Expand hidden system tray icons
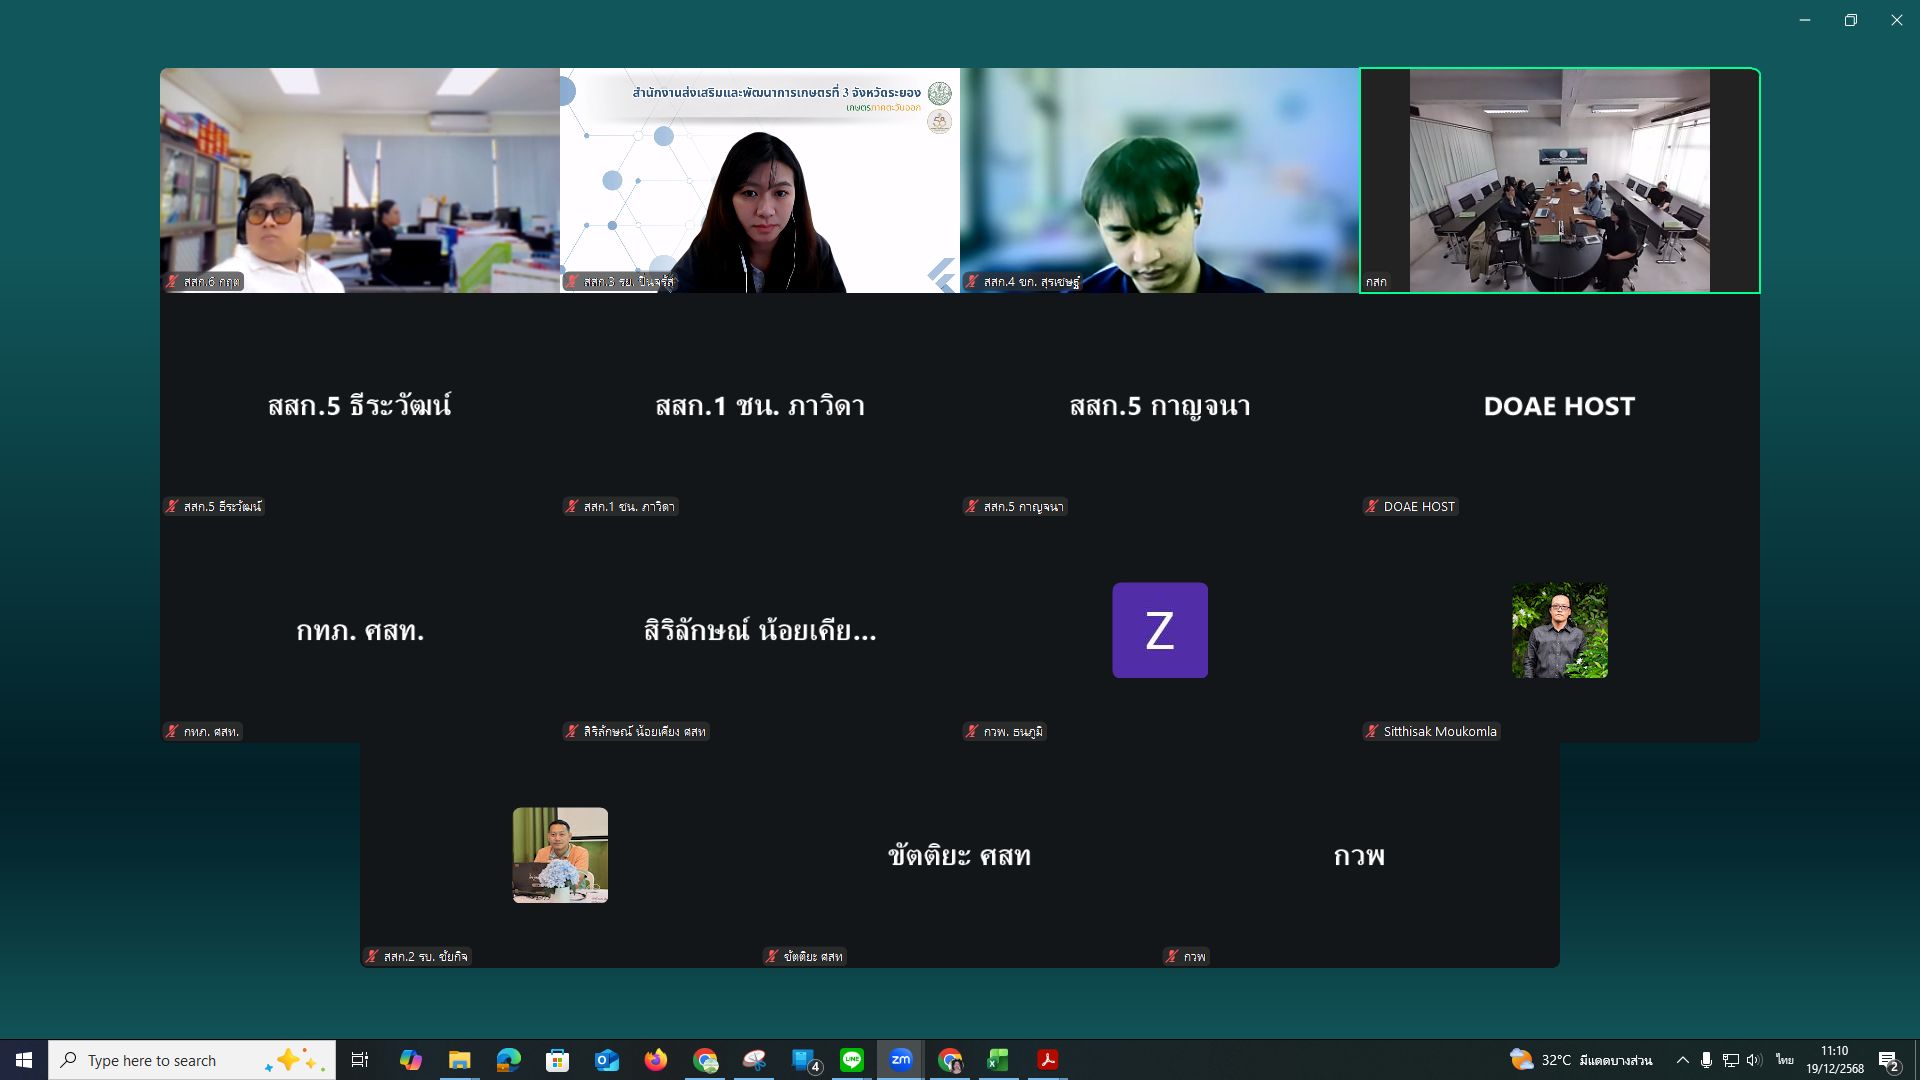 [1682, 1060]
